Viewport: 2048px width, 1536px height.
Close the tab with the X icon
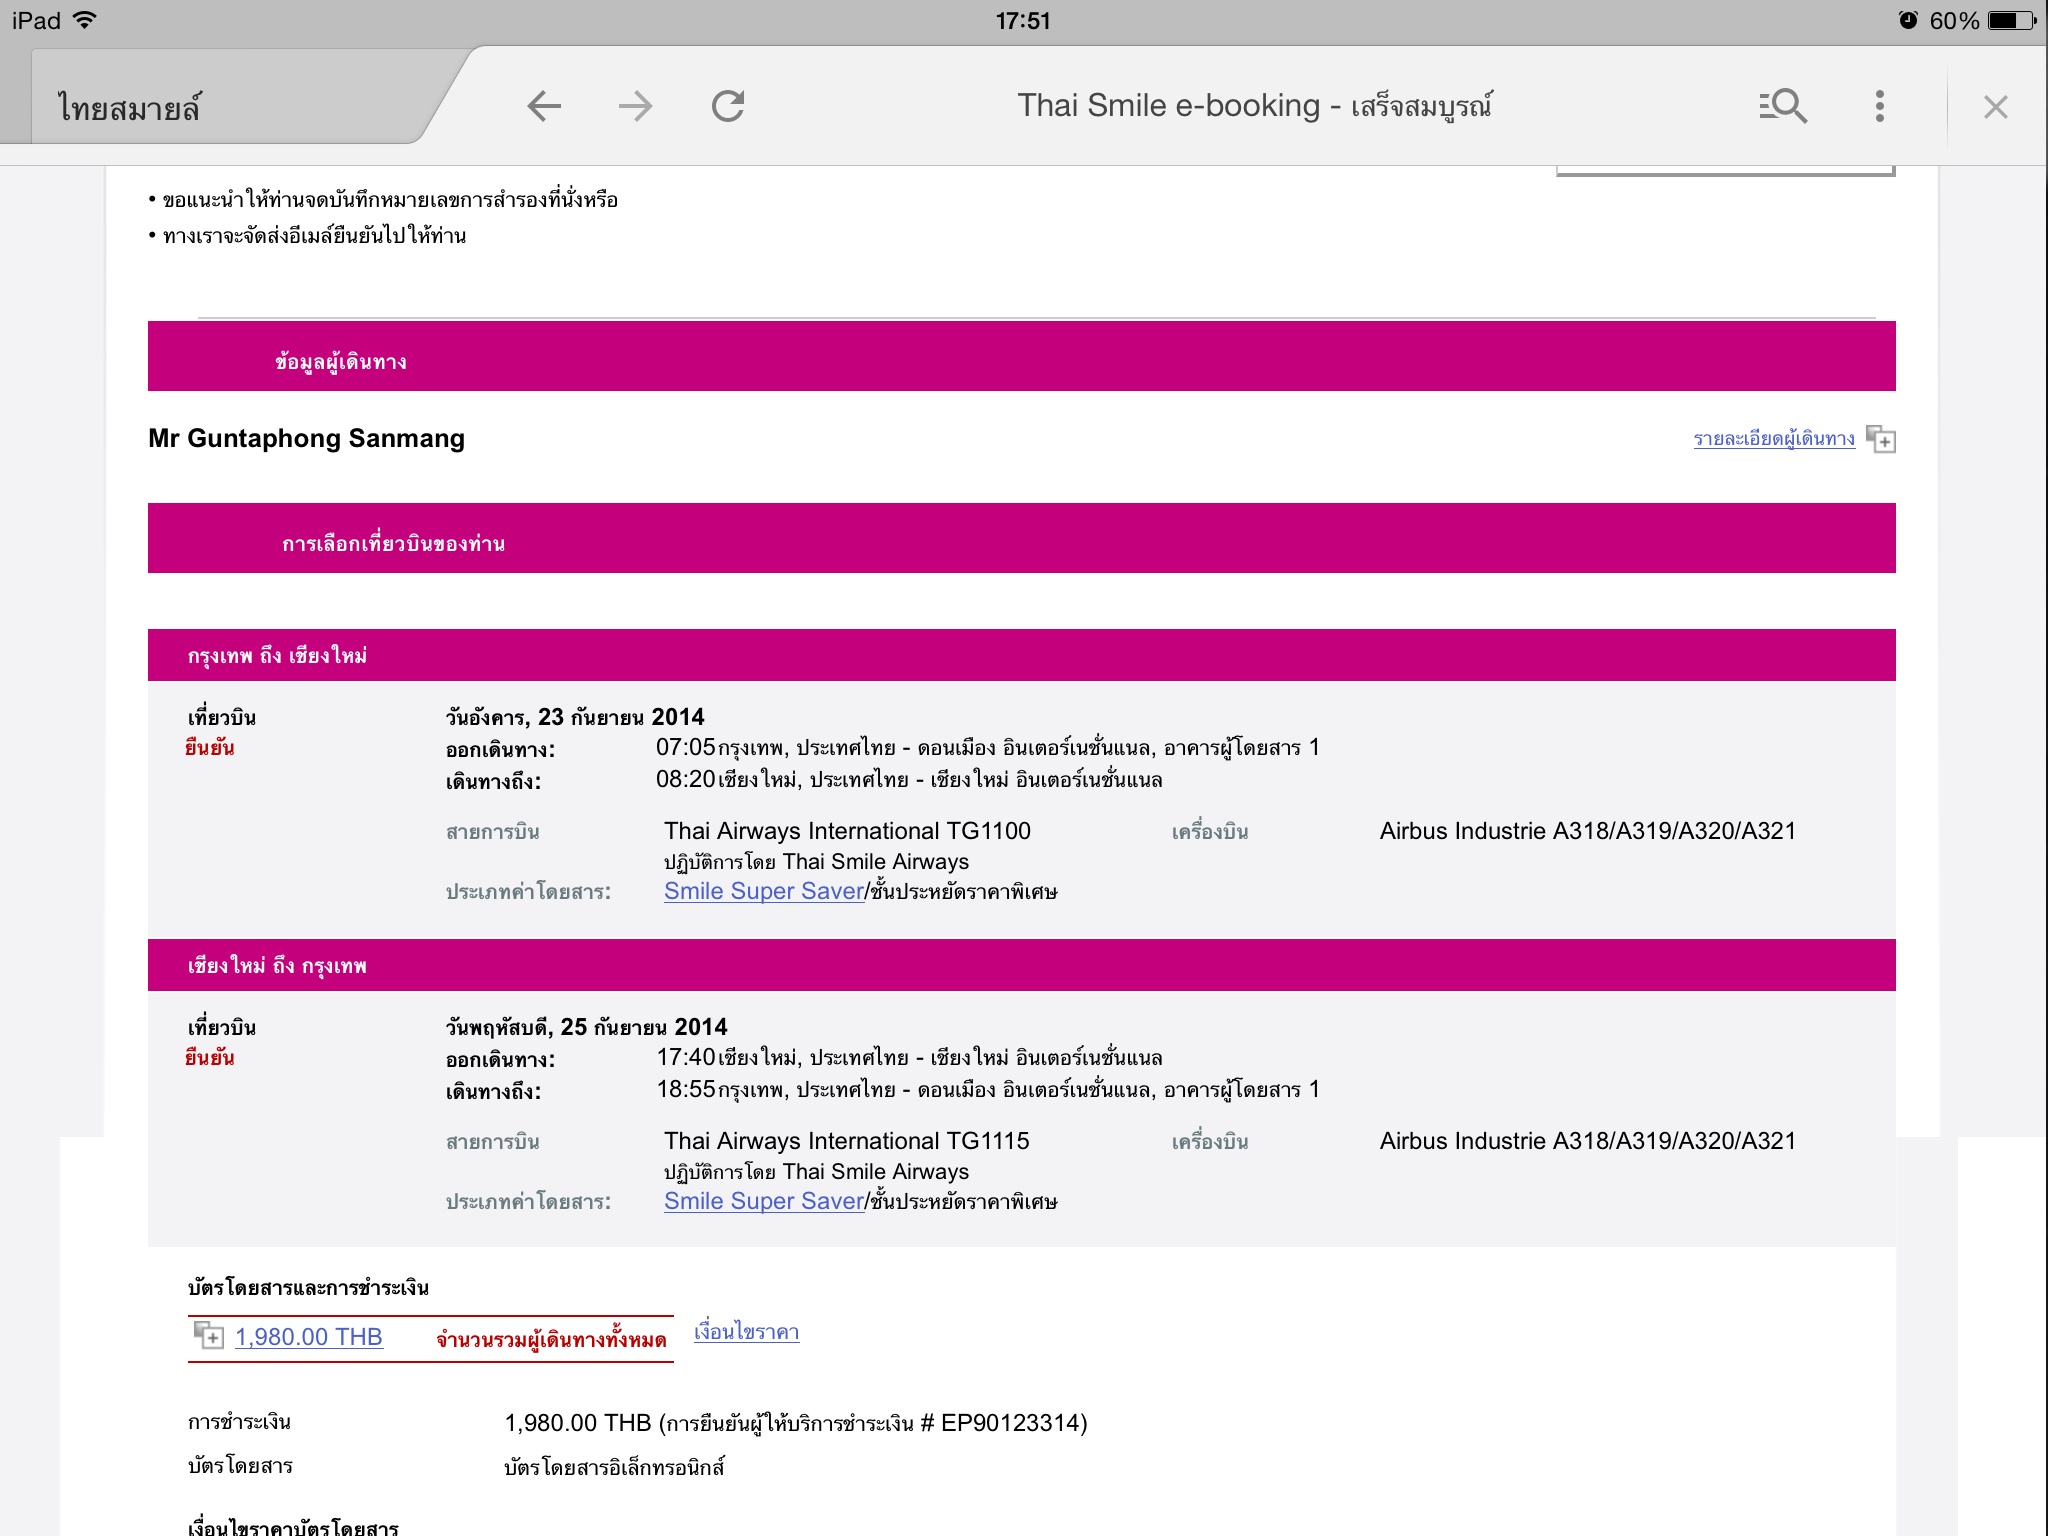[x=1996, y=107]
